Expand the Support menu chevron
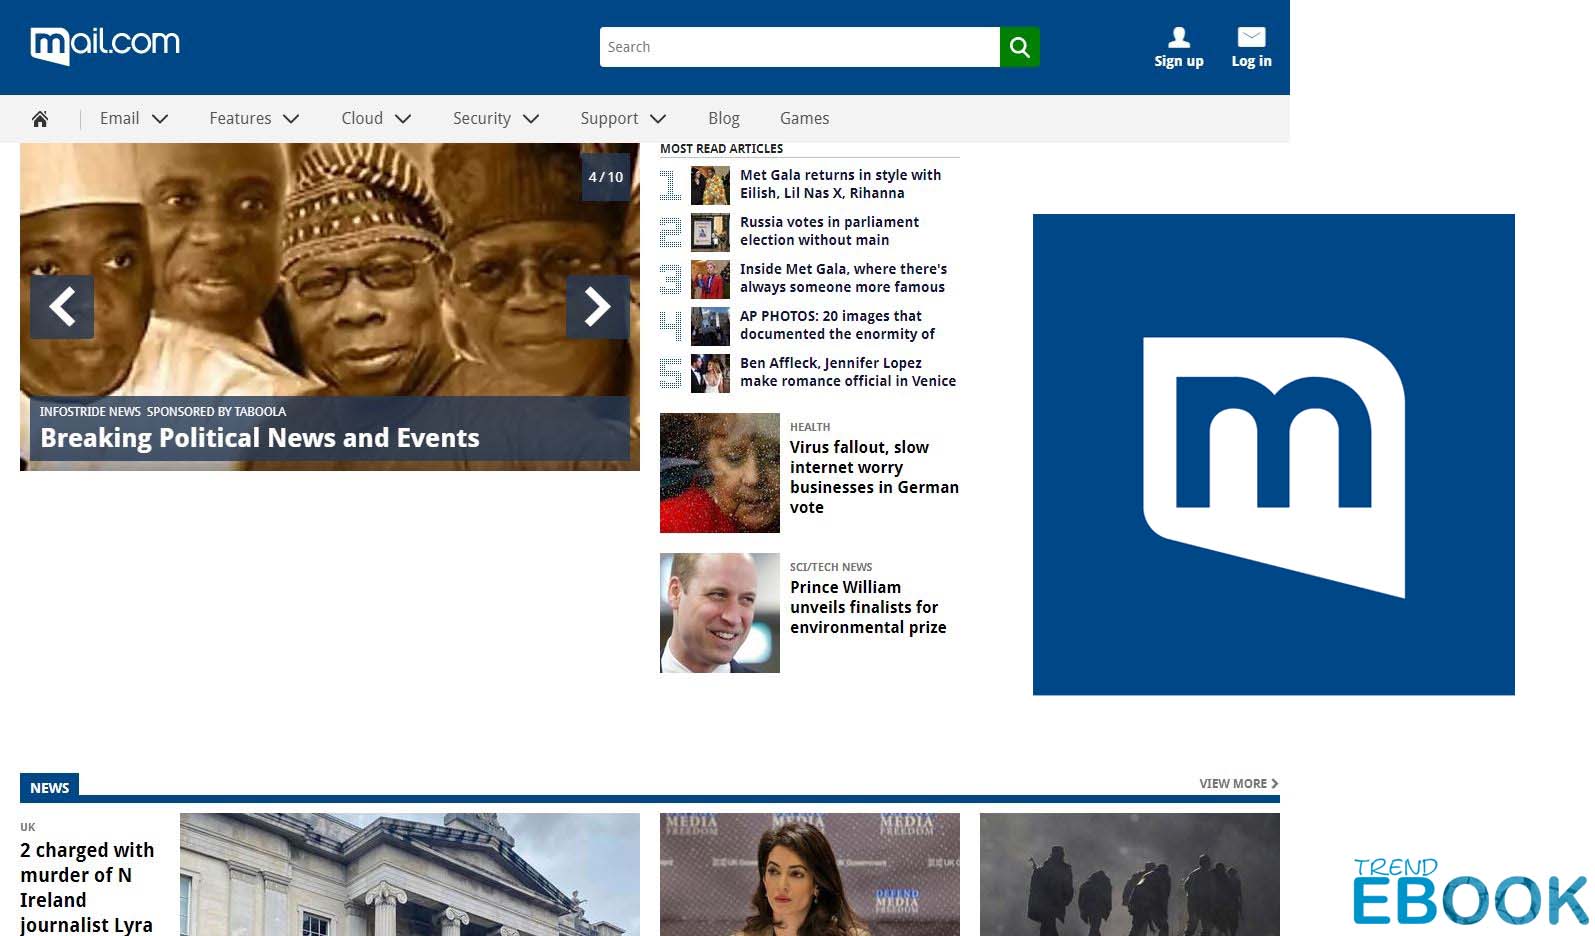This screenshot has width=1595, height=936. (x=658, y=119)
